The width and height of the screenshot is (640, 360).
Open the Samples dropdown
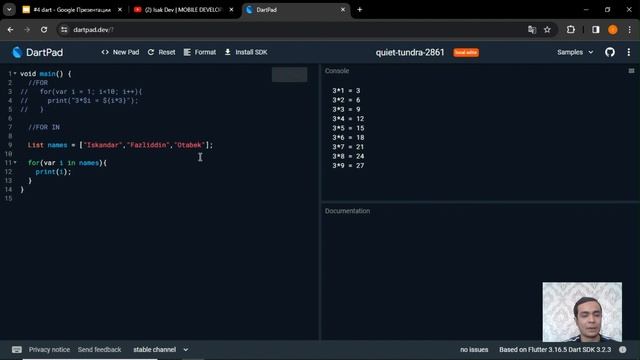pyautogui.click(x=575, y=52)
